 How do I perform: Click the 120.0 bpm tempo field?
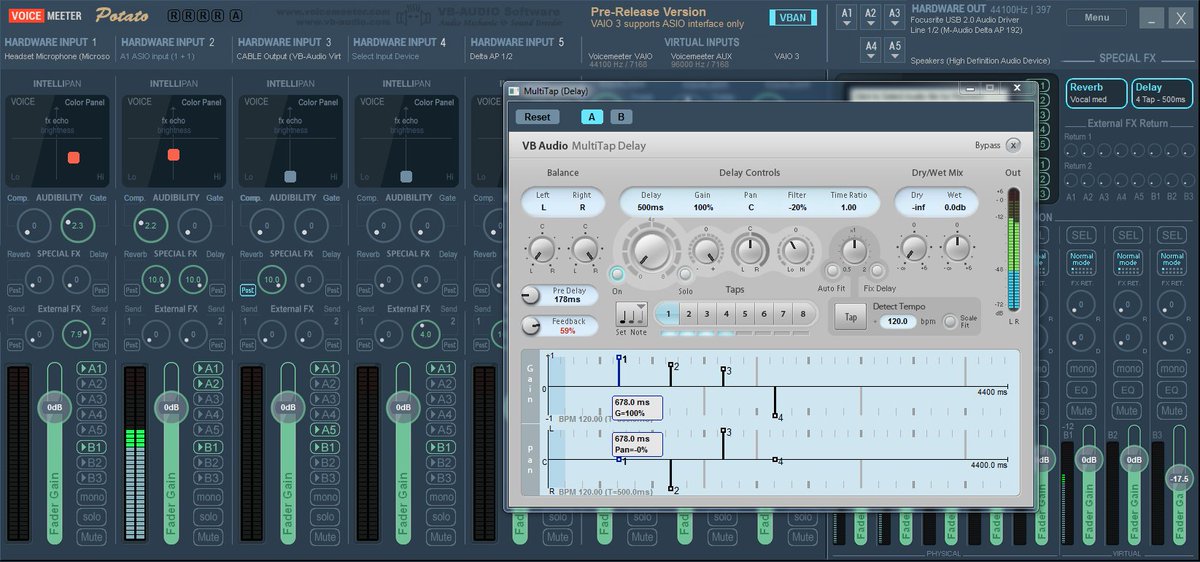coord(898,321)
